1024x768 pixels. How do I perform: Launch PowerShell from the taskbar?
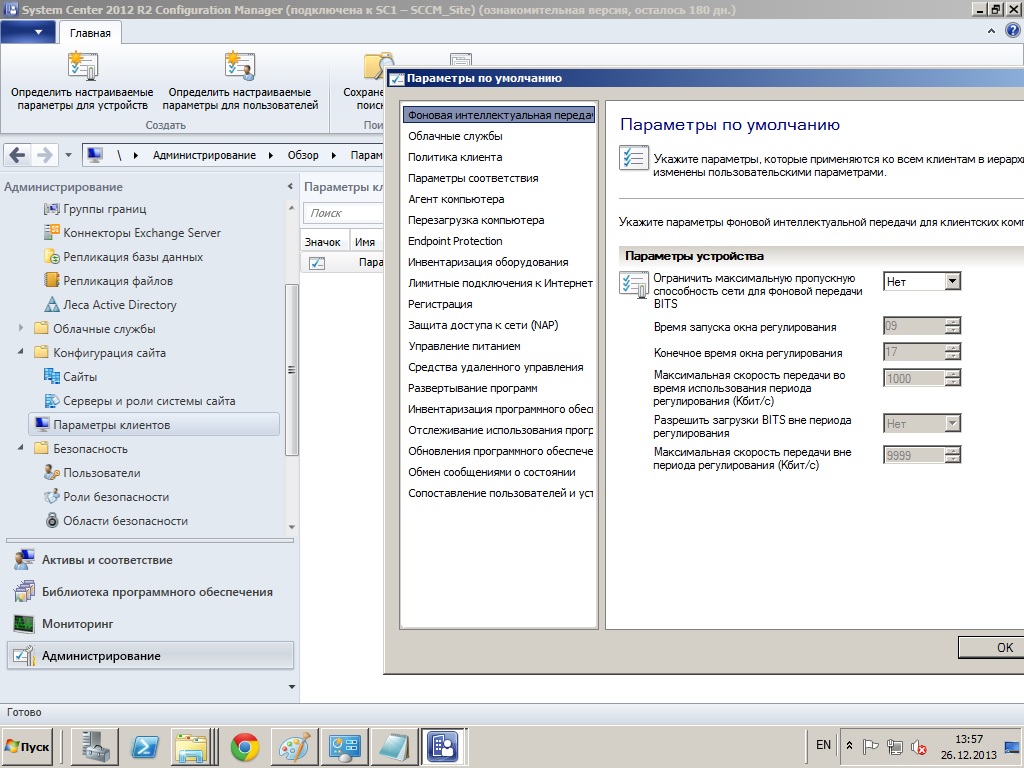(144, 746)
